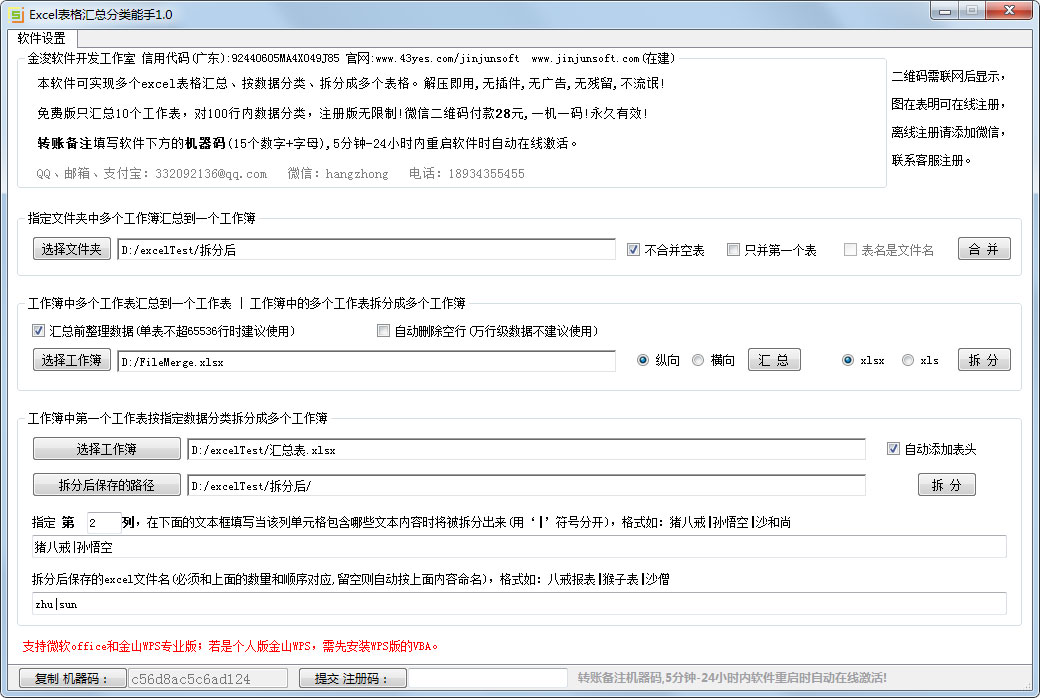Toggle 自动添加表头 checkbox

[x=893, y=448]
